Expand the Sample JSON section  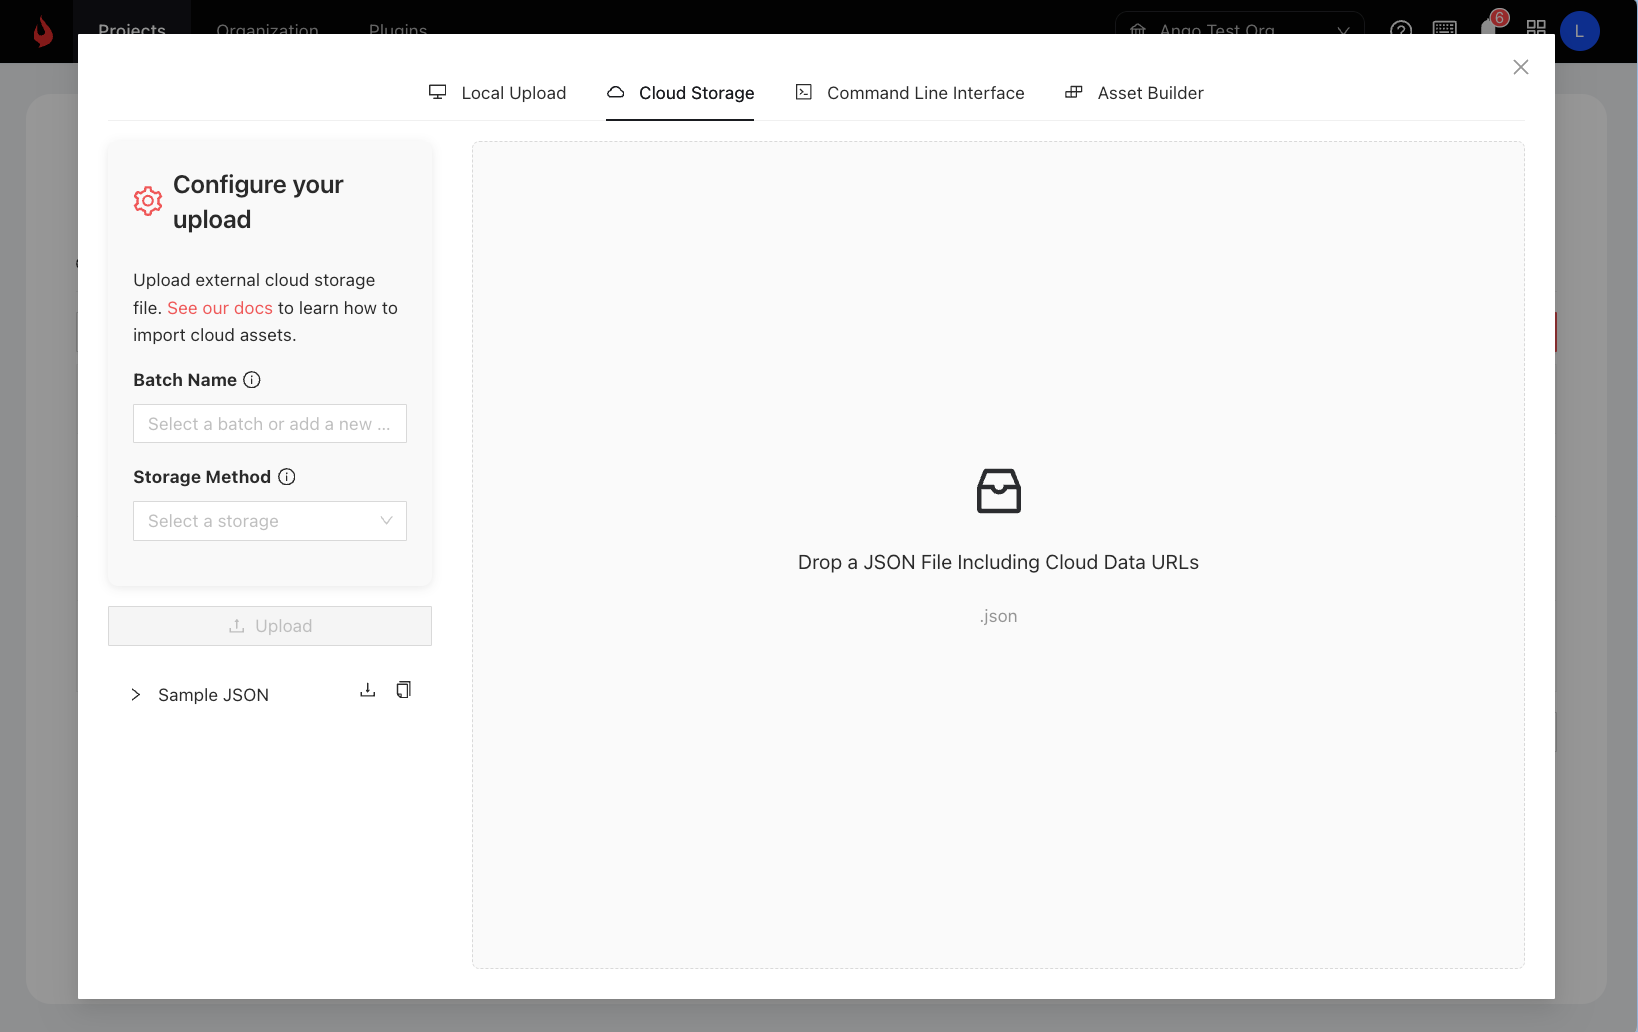click(136, 695)
